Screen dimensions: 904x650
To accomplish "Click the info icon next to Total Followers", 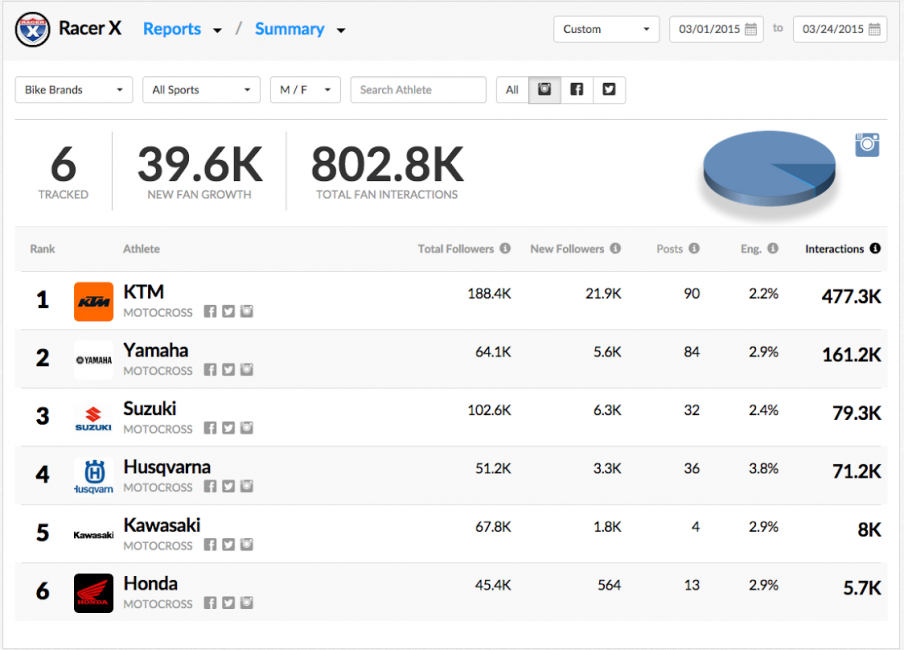I will click(505, 249).
